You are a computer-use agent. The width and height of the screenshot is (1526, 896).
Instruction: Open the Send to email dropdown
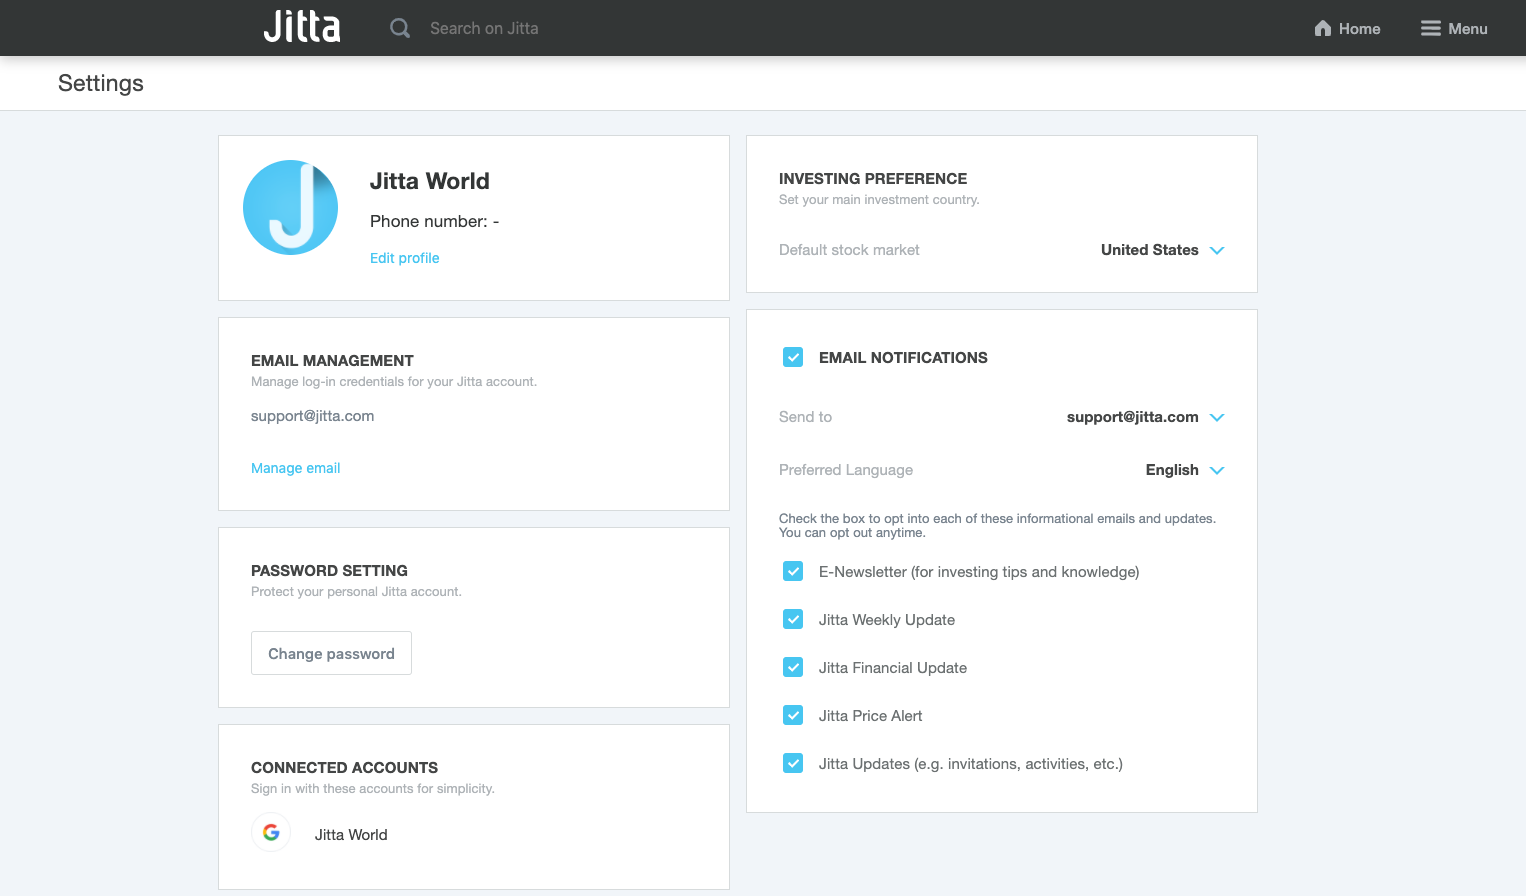coord(1145,417)
